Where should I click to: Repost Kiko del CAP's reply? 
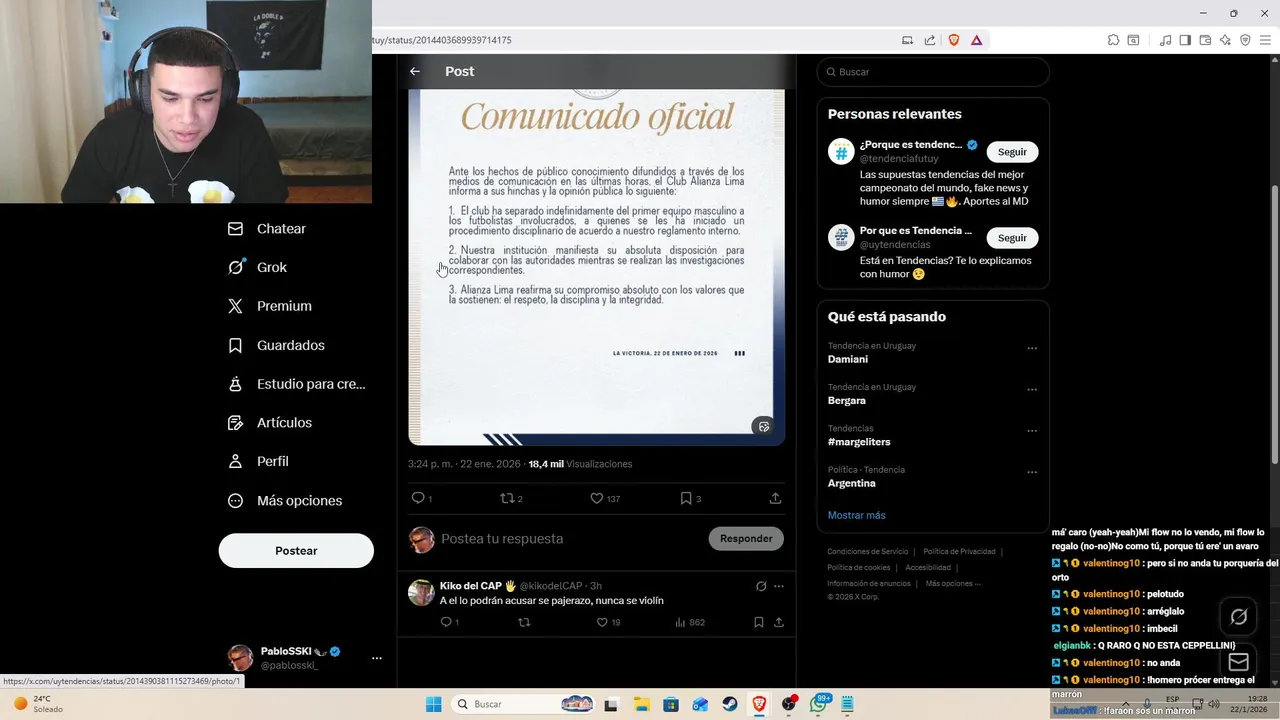(523, 622)
